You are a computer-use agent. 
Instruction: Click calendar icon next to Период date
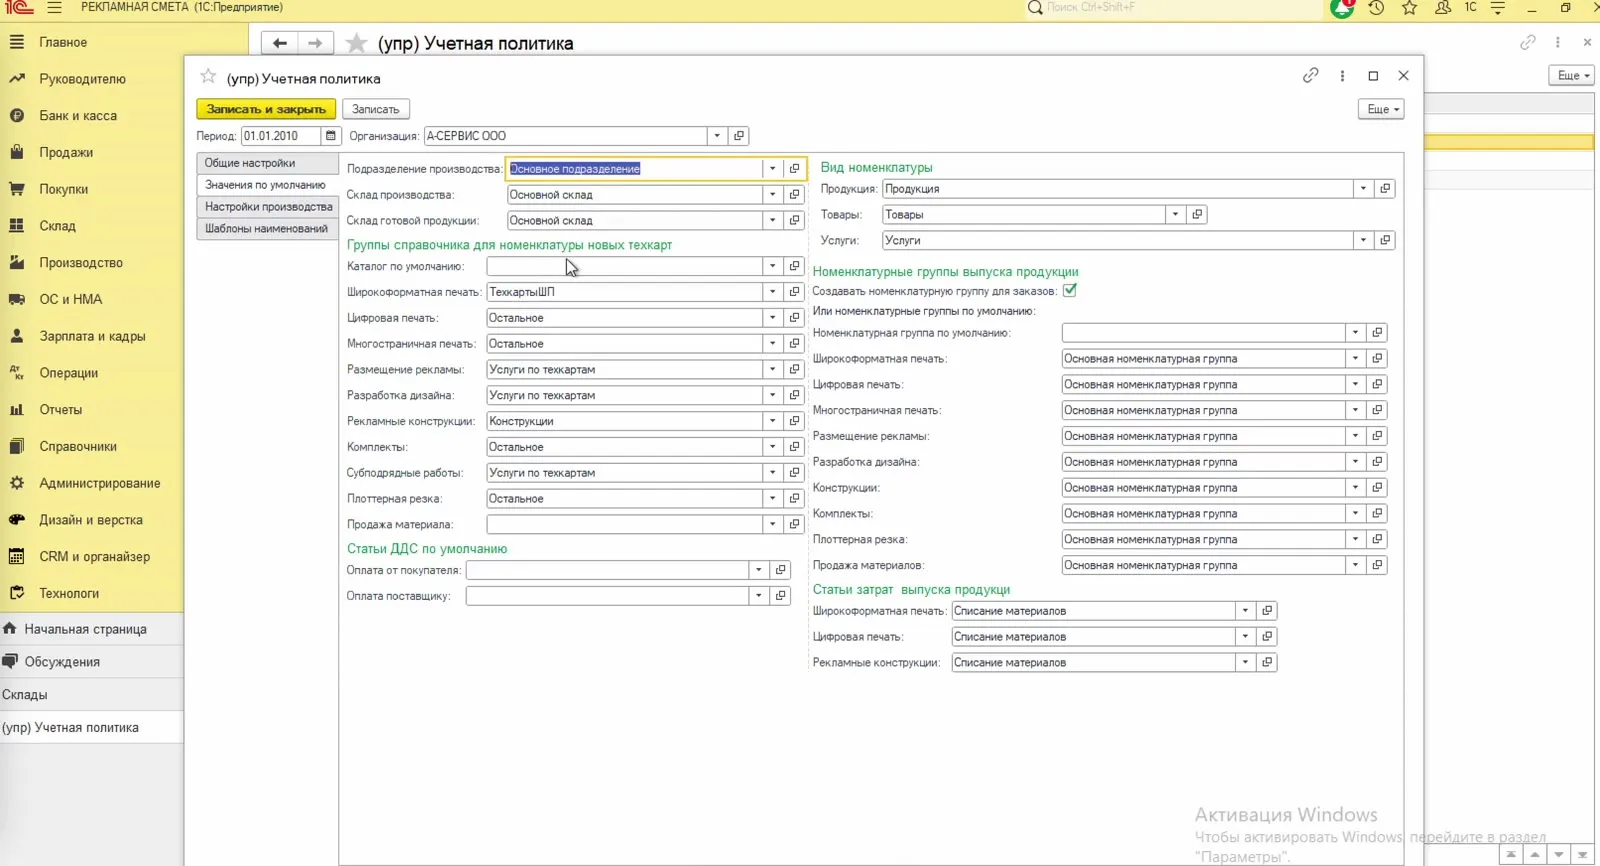click(331, 136)
